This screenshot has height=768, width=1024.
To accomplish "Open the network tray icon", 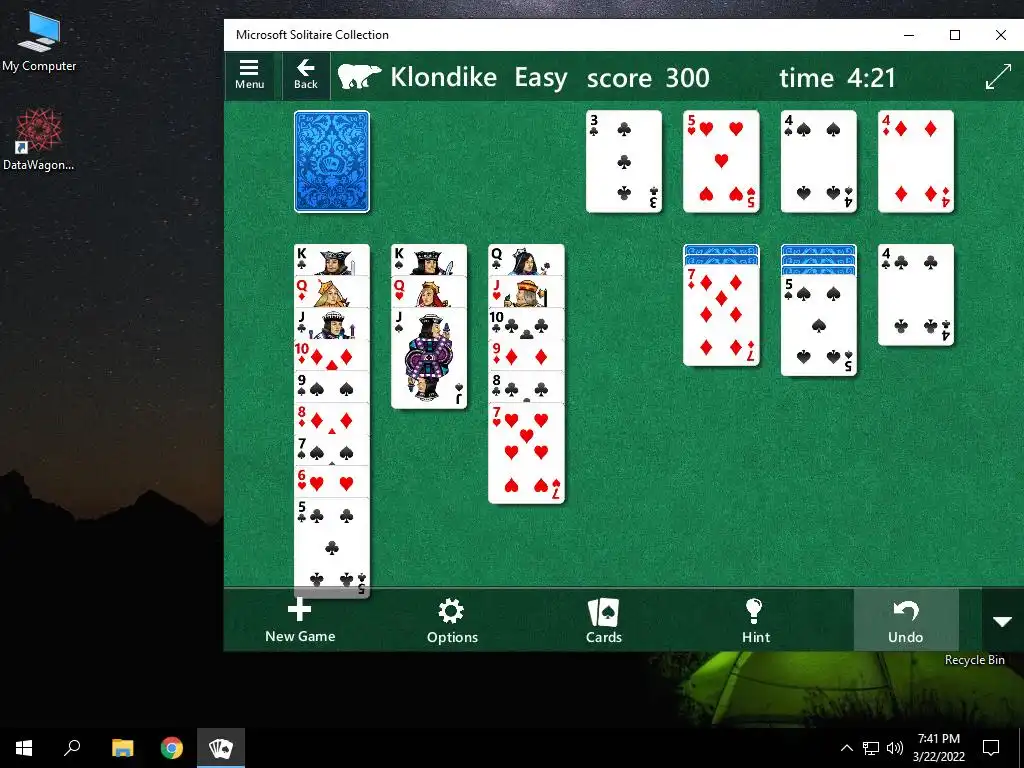I will coord(871,748).
